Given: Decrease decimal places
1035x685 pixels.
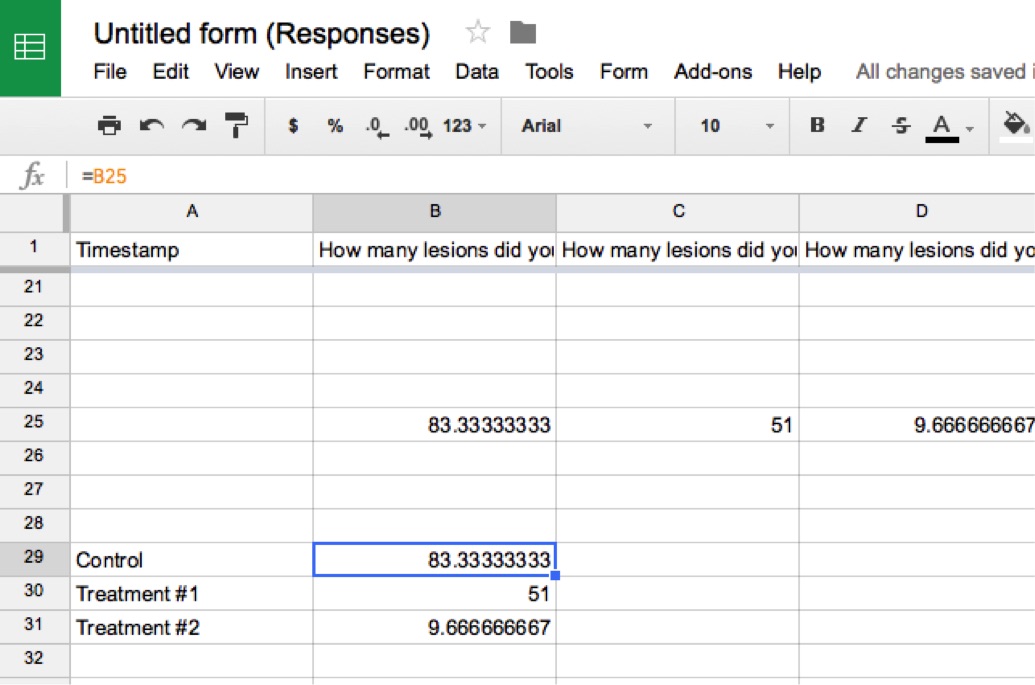Looking at the screenshot, I should point(376,126).
